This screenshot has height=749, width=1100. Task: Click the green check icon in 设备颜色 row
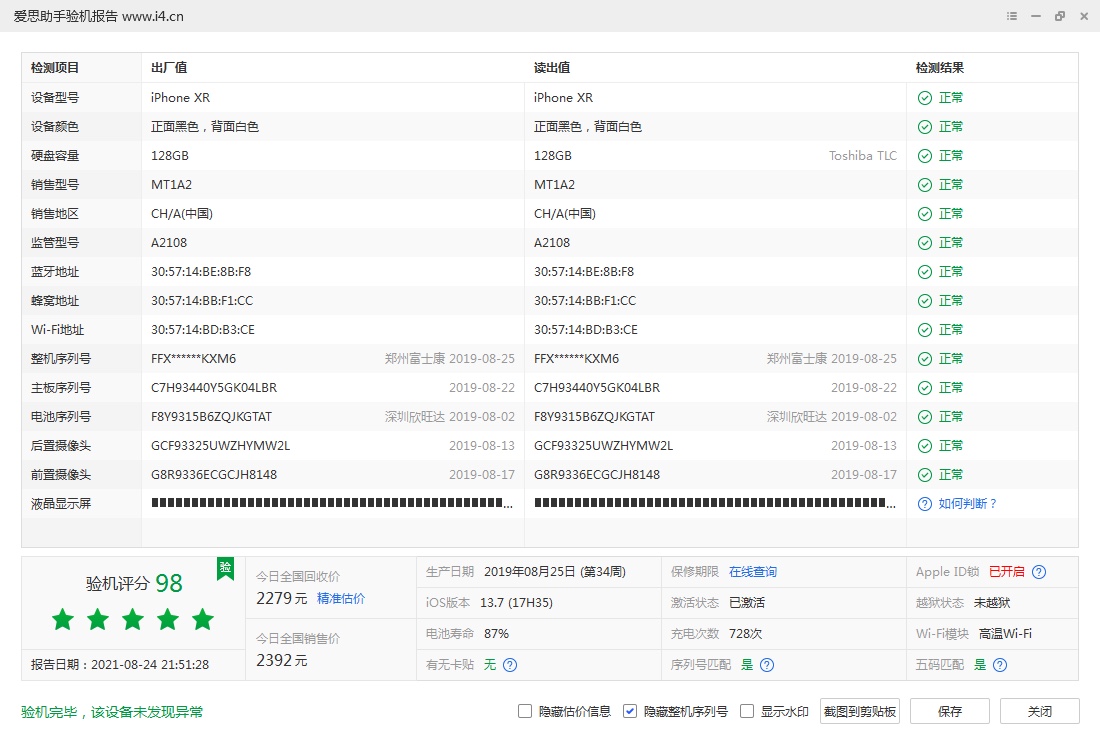click(925, 127)
